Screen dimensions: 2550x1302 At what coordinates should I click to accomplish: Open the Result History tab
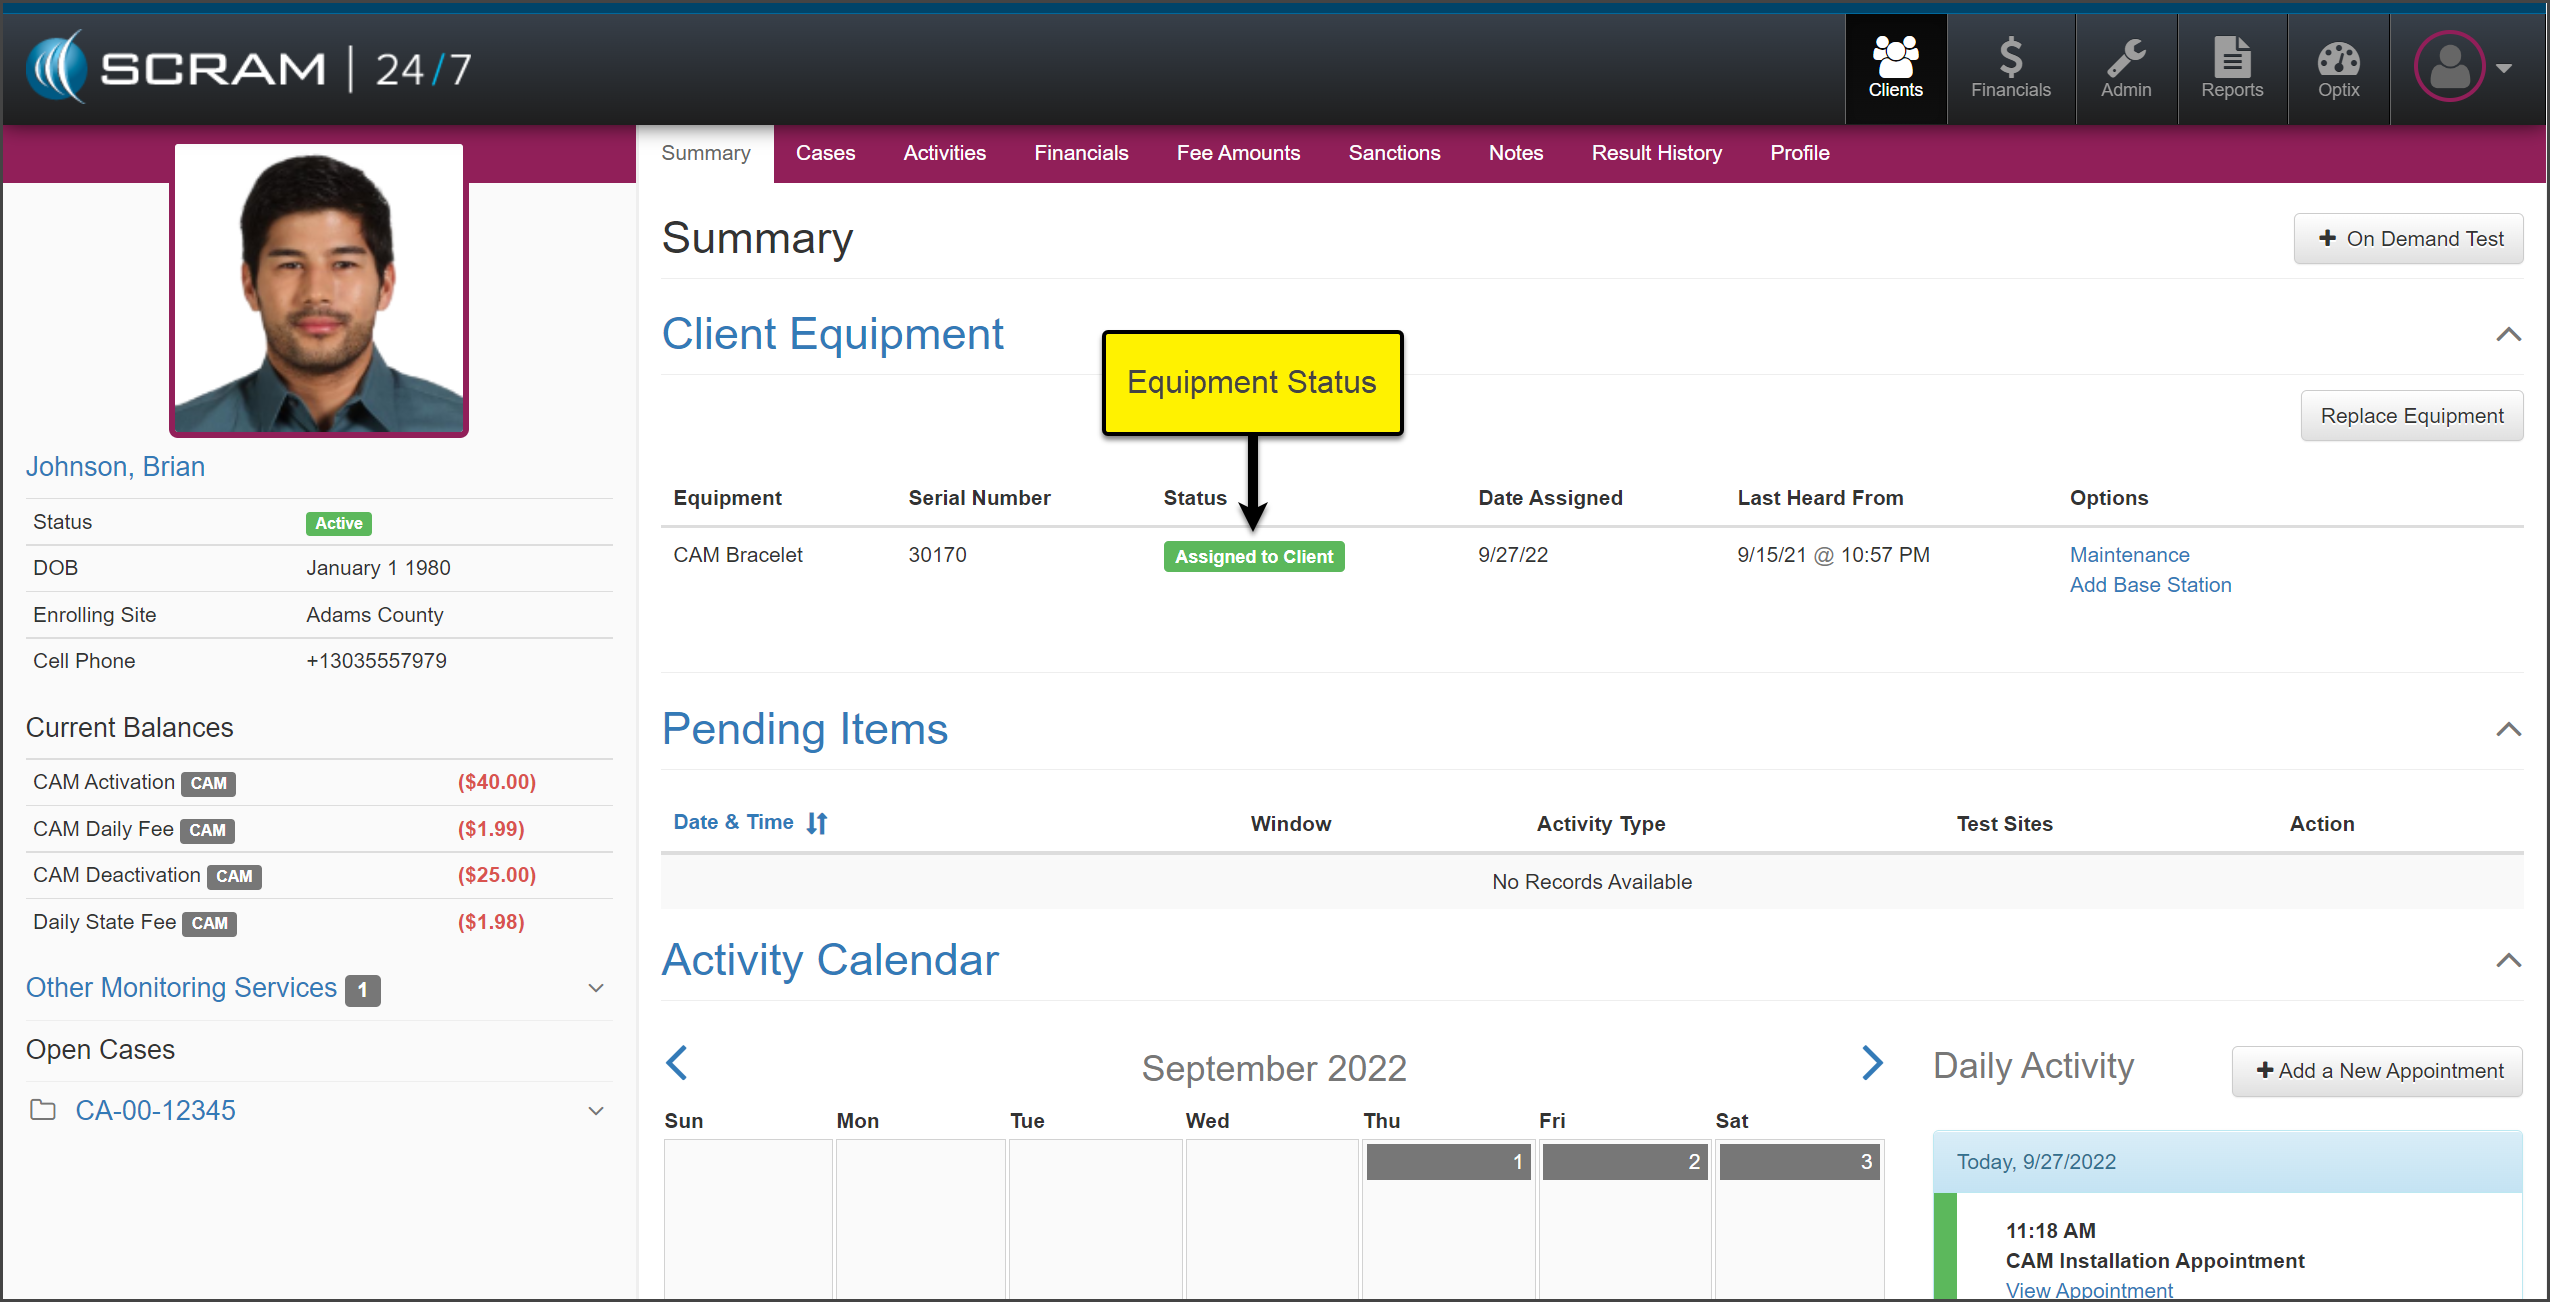tap(1656, 153)
